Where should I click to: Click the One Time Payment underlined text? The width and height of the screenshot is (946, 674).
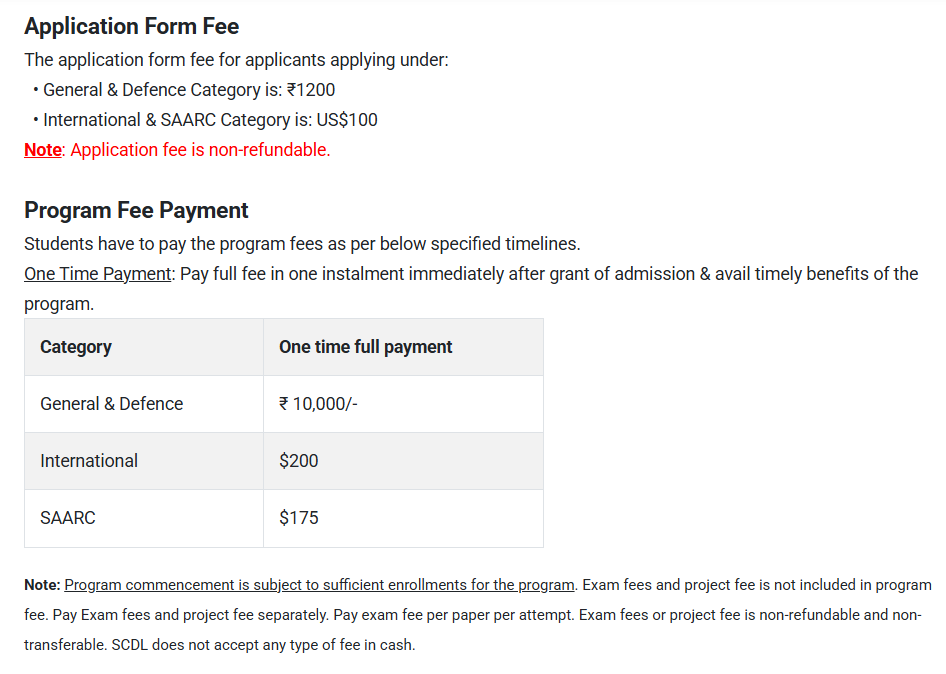pyautogui.click(x=97, y=274)
